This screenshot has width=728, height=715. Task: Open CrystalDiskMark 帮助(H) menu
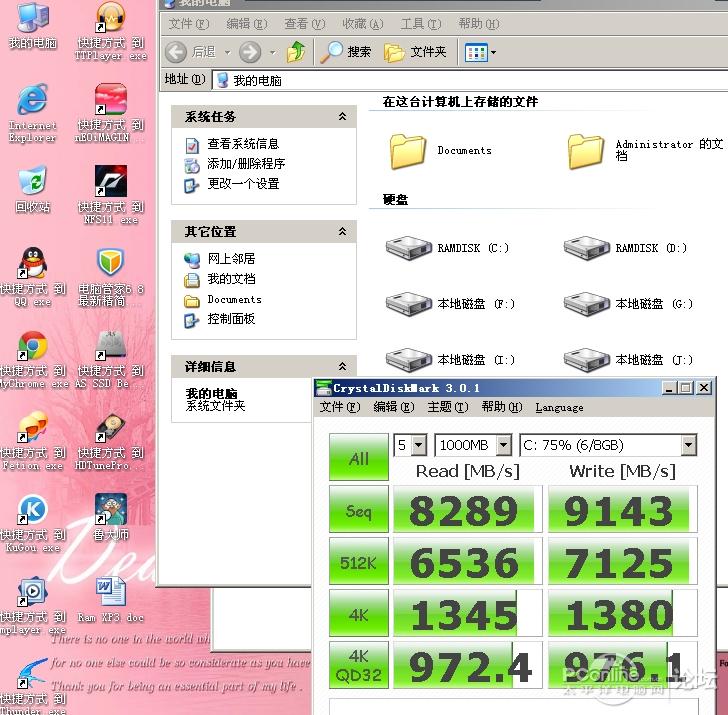[501, 407]
